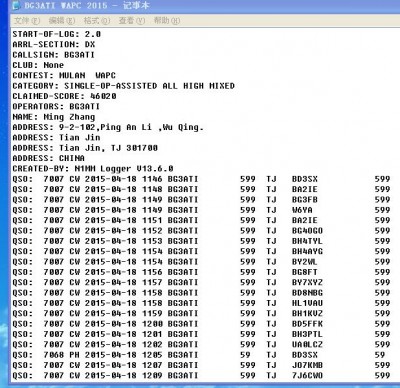
Task: Click the START-OF-LOG: 2.0 line
Action: click(57, 34)
